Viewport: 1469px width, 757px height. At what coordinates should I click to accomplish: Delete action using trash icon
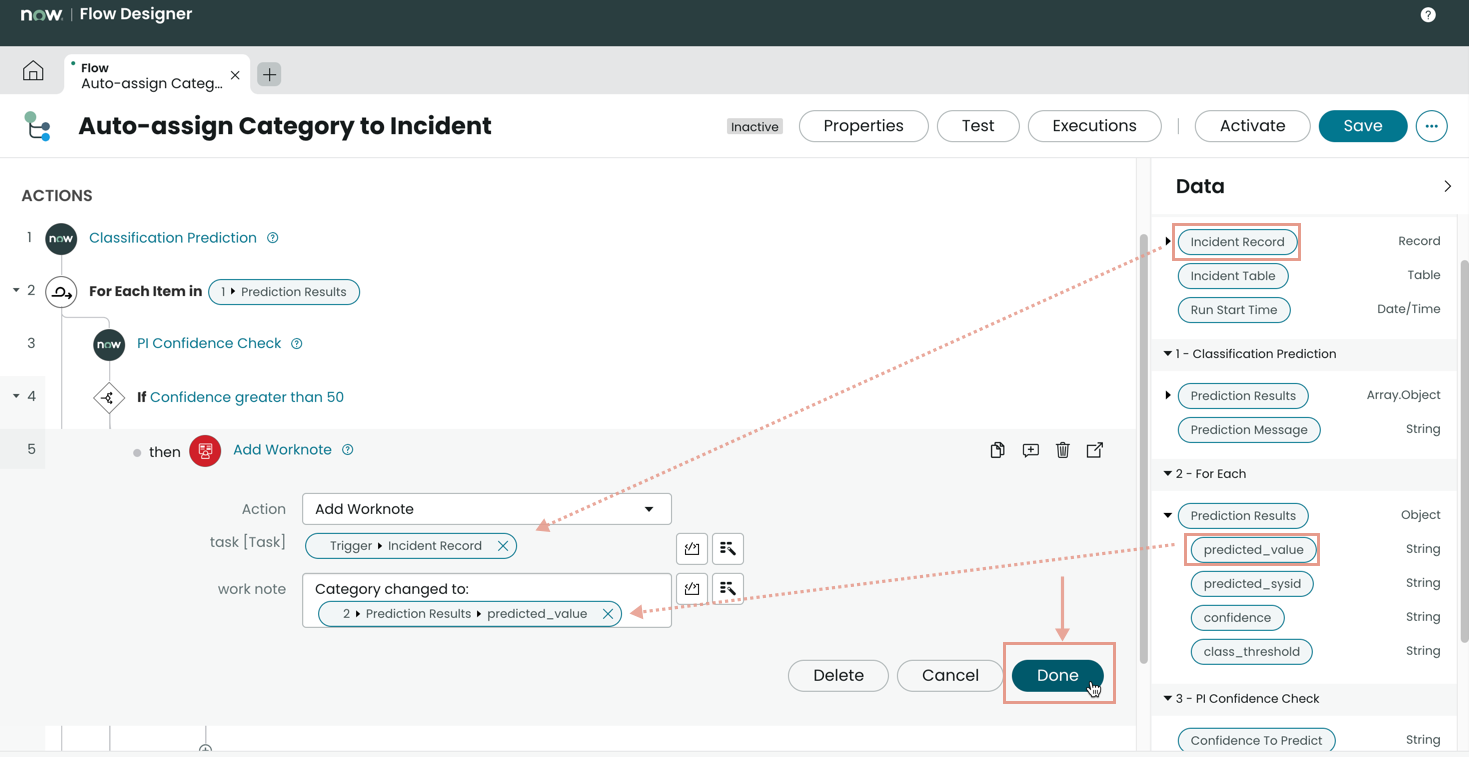1063,450
